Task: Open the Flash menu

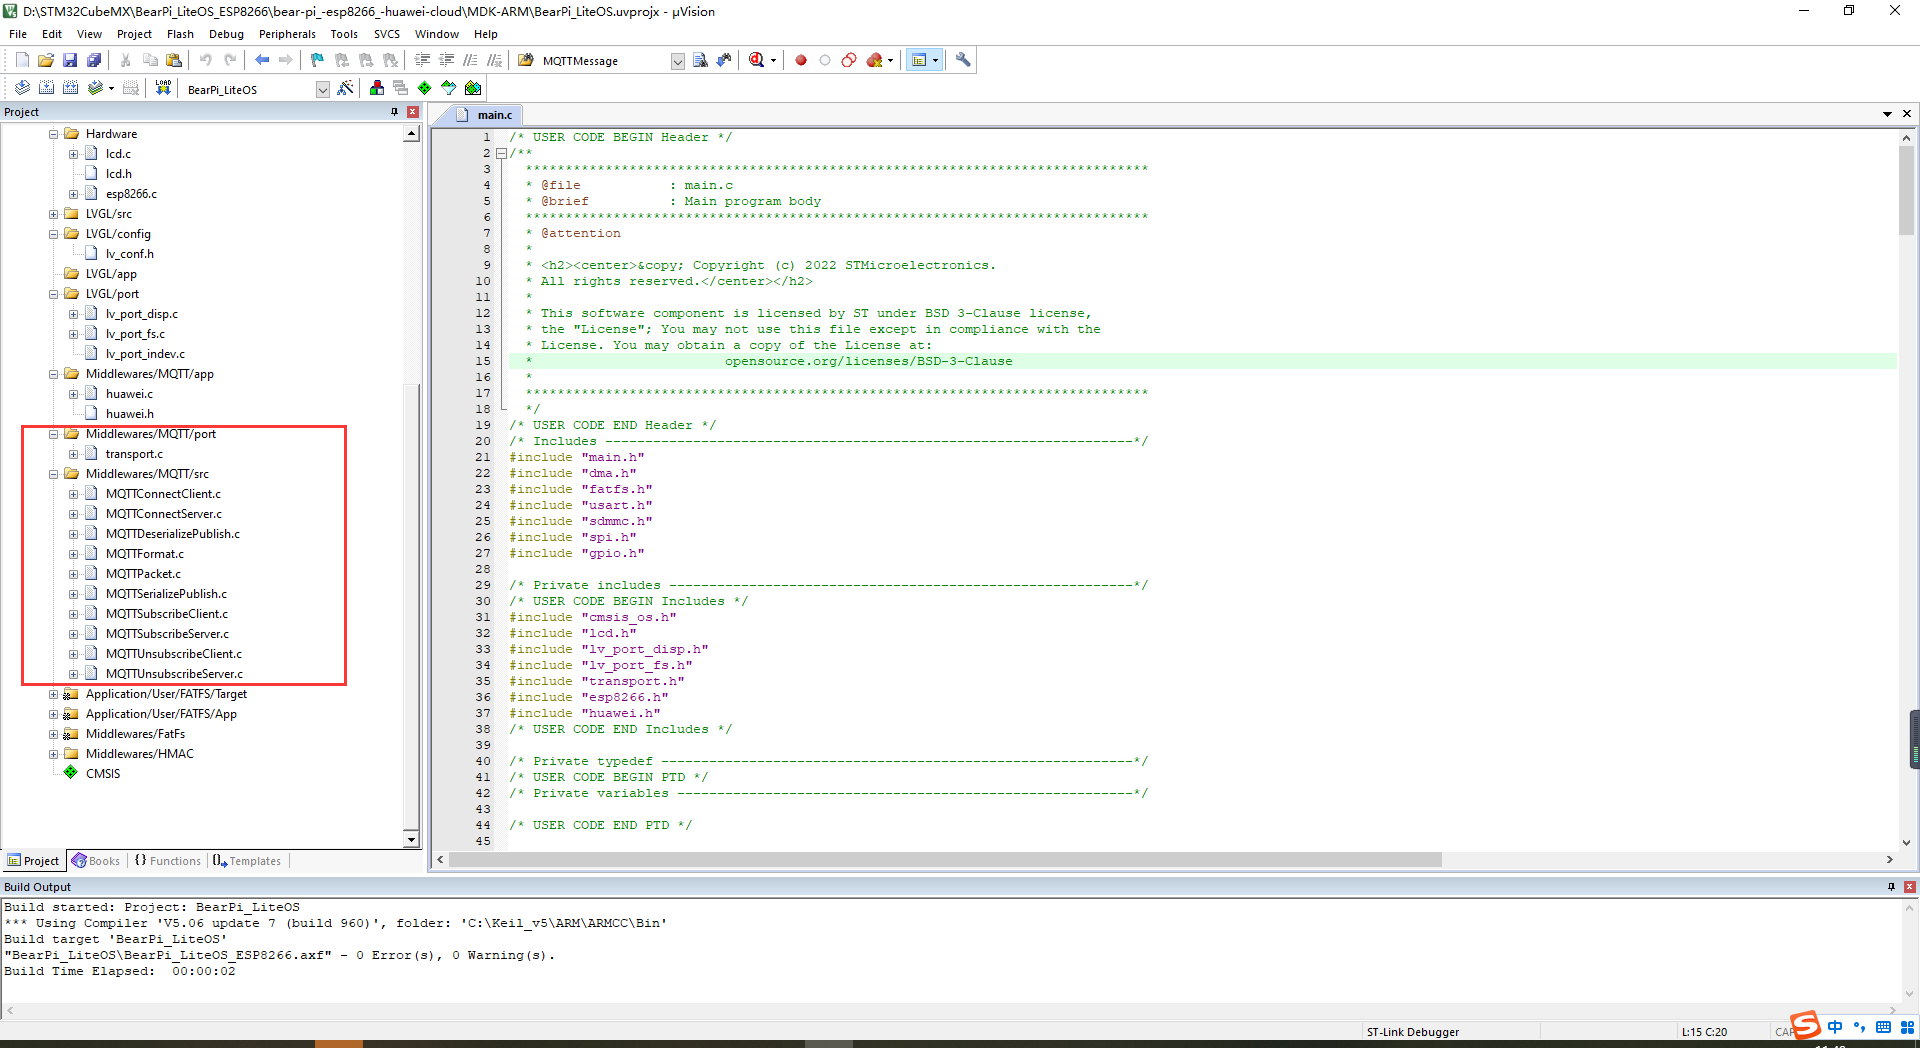Action: tap(180, 34)
